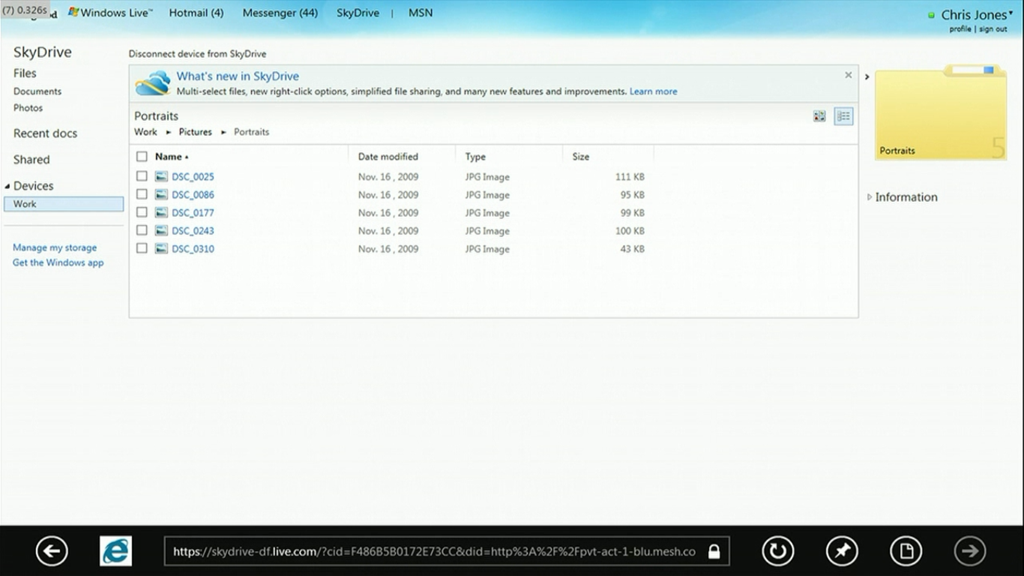This screenshot has height=576, width=1024.
Task: Click the image icon beside DSC_0310
Action: pyautogui.click(x=161, y=249)
